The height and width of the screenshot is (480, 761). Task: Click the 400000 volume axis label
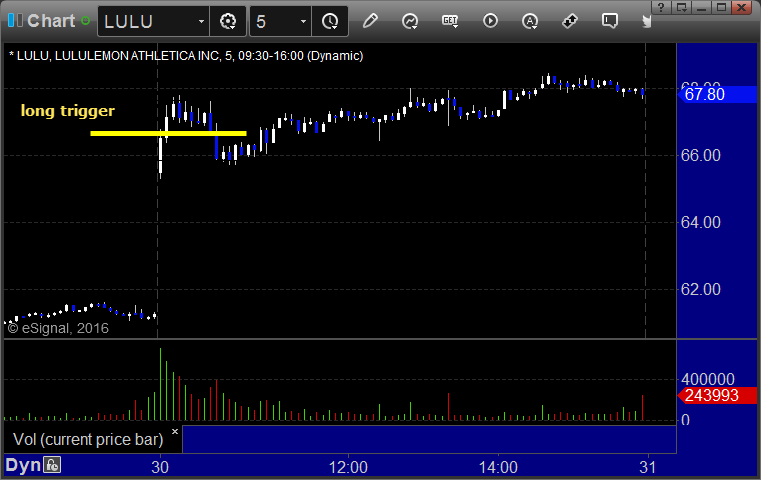[708, 379]
